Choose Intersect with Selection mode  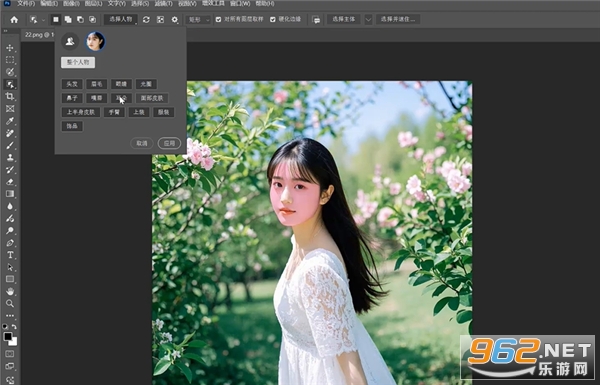(x=93, y=19)
